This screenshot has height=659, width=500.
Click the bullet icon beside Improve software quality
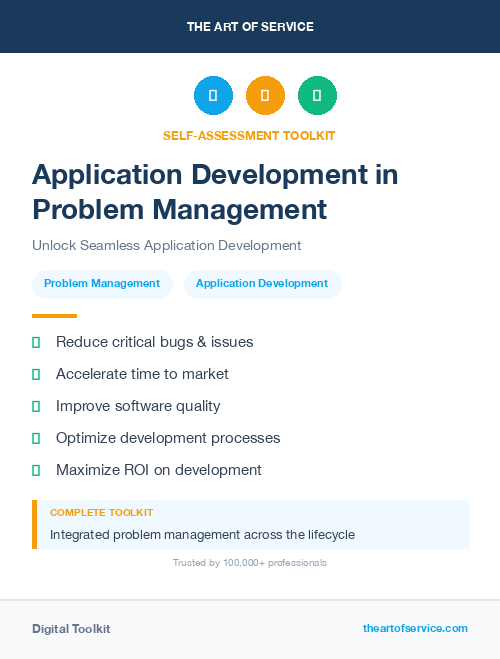point(36,406)
